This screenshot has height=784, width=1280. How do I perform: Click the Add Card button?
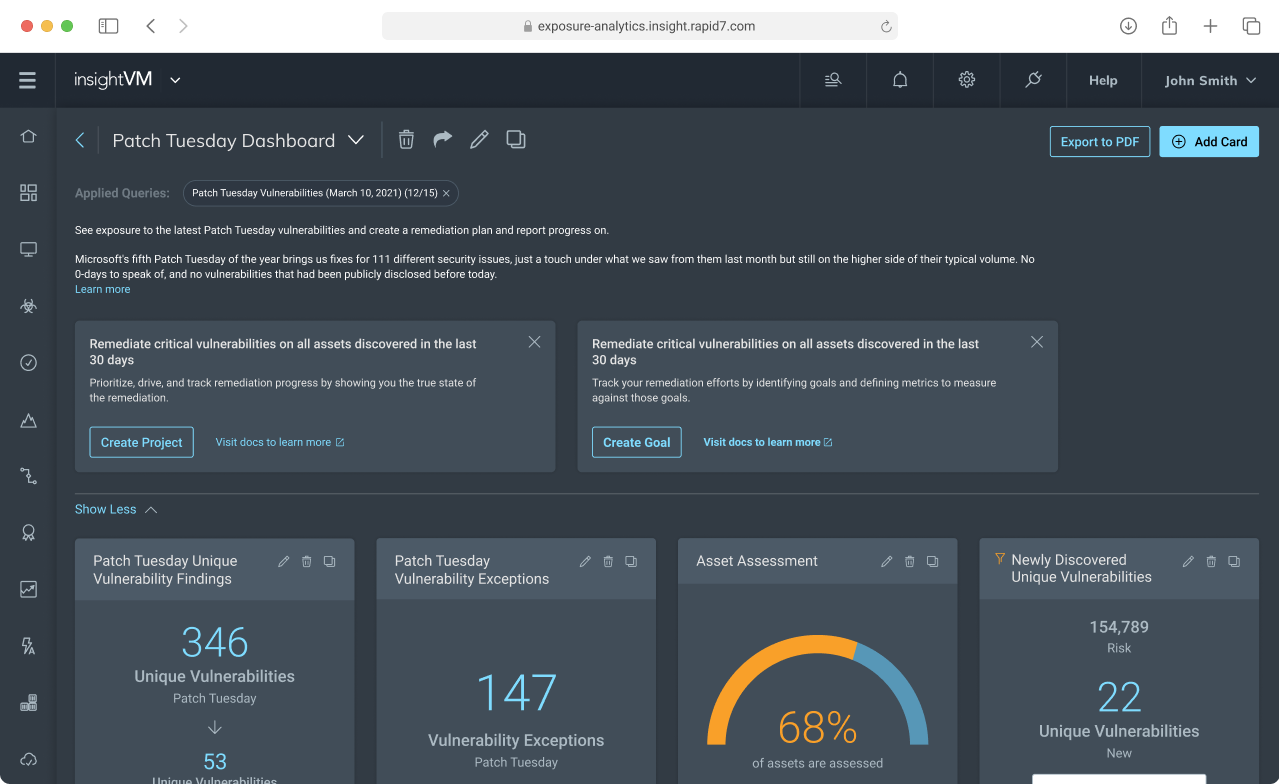coord(1209,142)
